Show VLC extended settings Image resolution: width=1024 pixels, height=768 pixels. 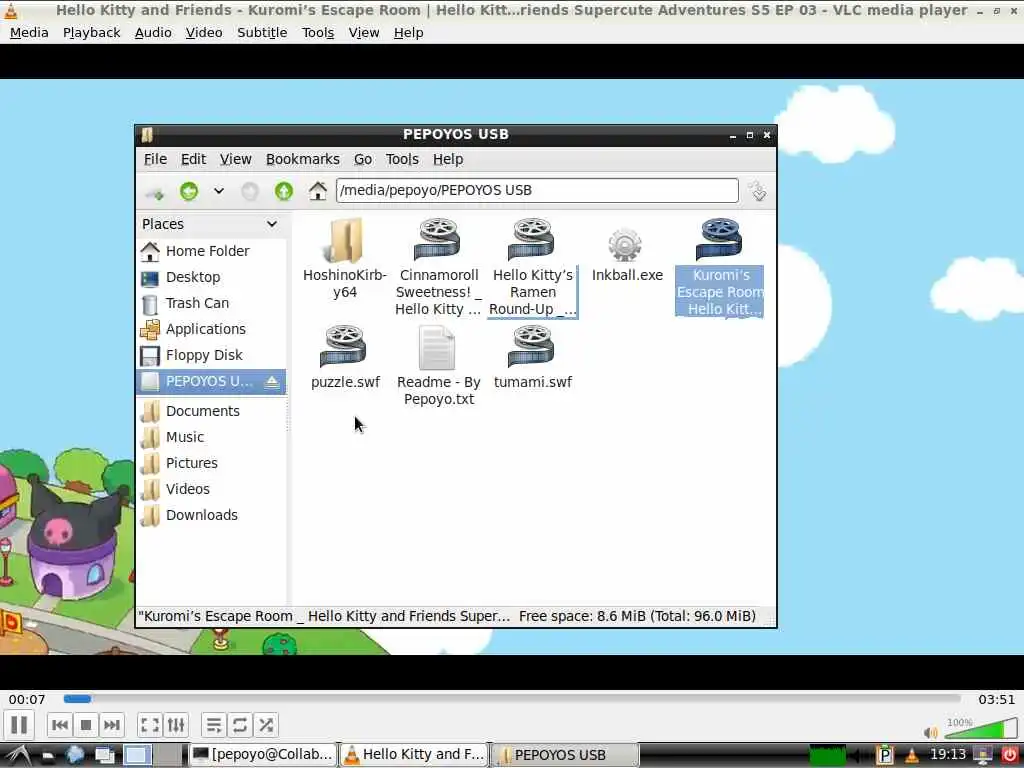tap(176, 725)
